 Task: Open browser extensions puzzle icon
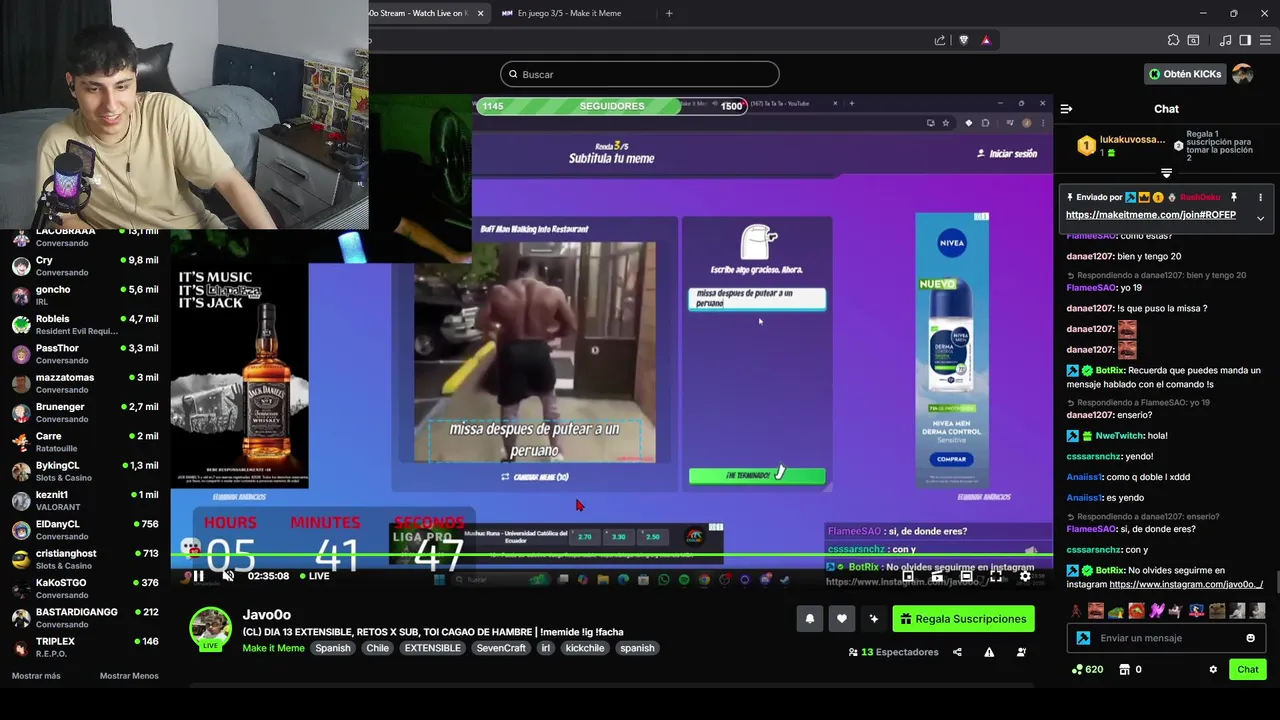pos(1173,40)
